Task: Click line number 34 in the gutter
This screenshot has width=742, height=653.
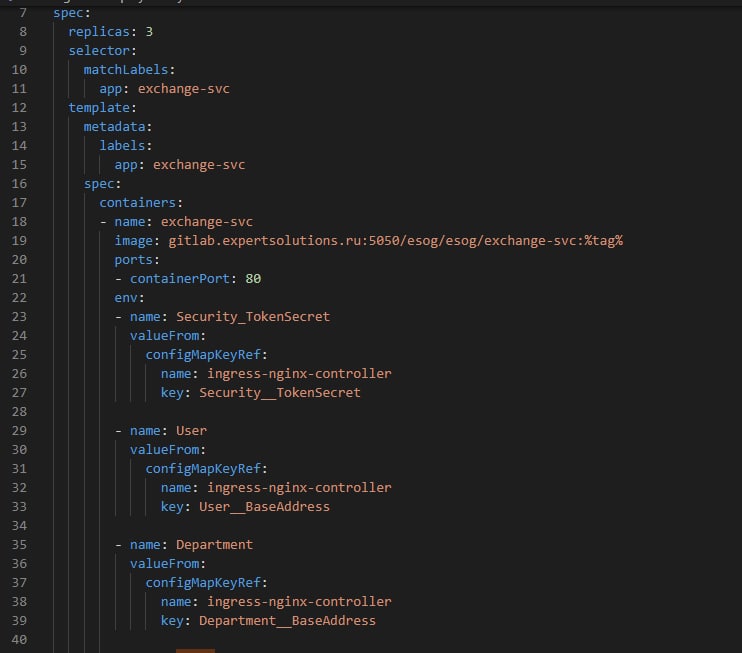Action: click(x=19, y=526)
